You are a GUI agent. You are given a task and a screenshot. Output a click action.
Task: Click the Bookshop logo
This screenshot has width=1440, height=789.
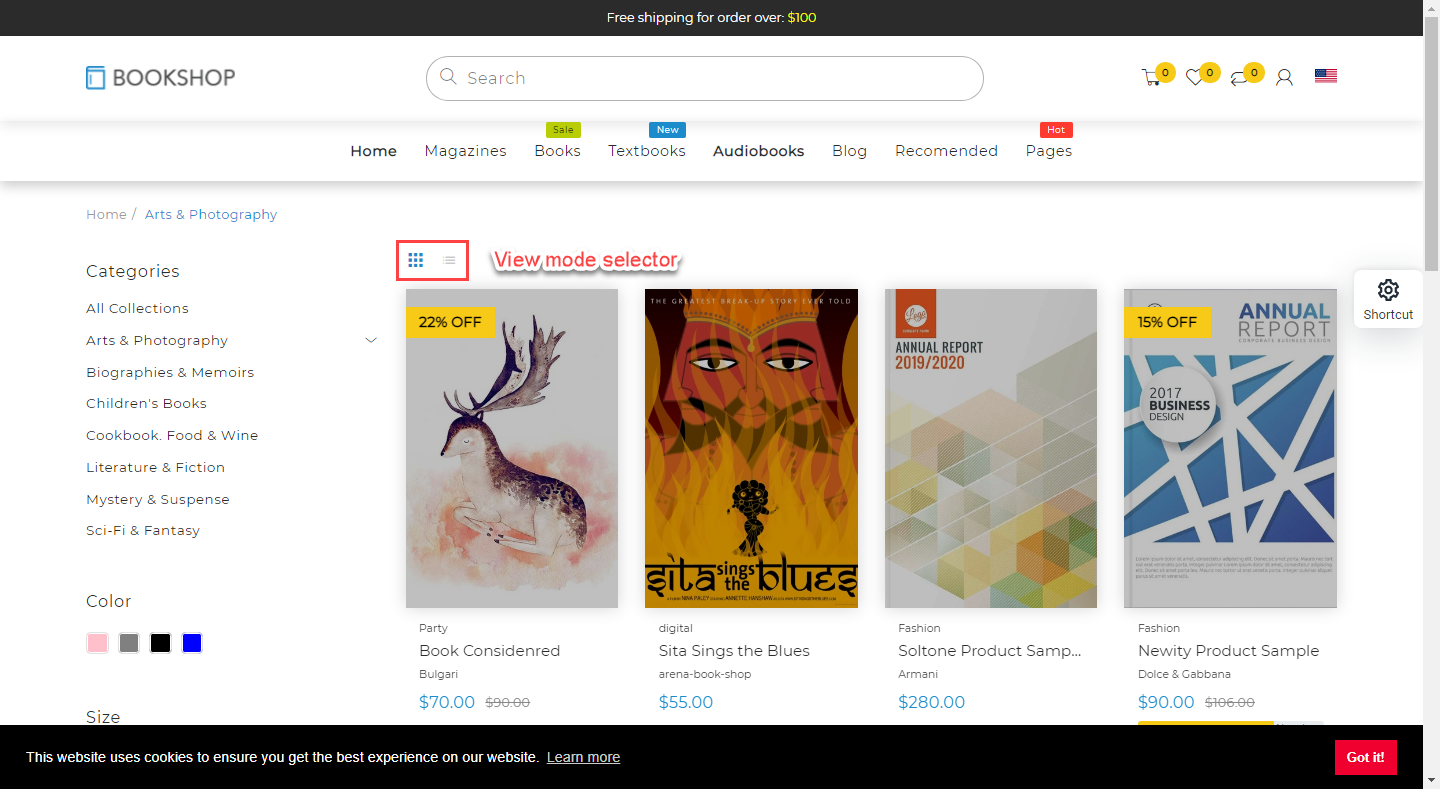(160, 77)
